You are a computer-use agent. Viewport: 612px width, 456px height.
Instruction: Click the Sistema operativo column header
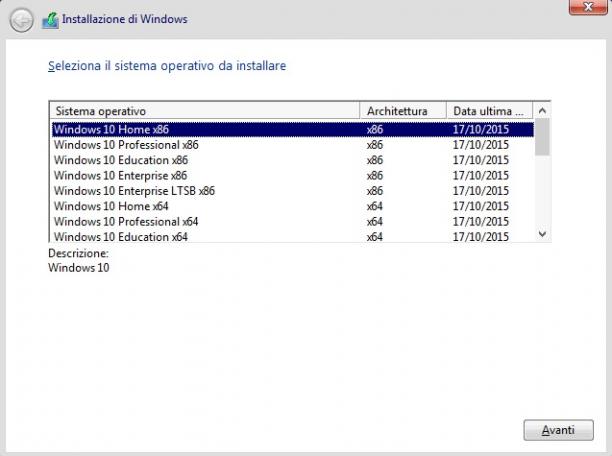pos(205,111)
